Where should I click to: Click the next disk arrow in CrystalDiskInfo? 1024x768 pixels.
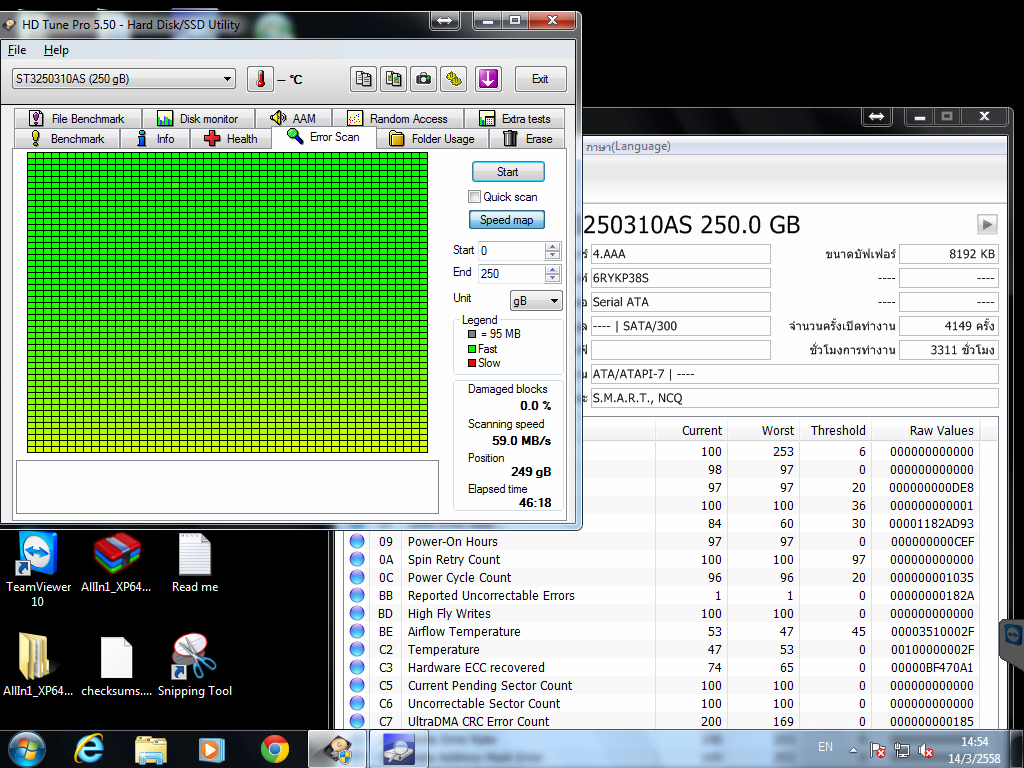[x=987, y=224]
